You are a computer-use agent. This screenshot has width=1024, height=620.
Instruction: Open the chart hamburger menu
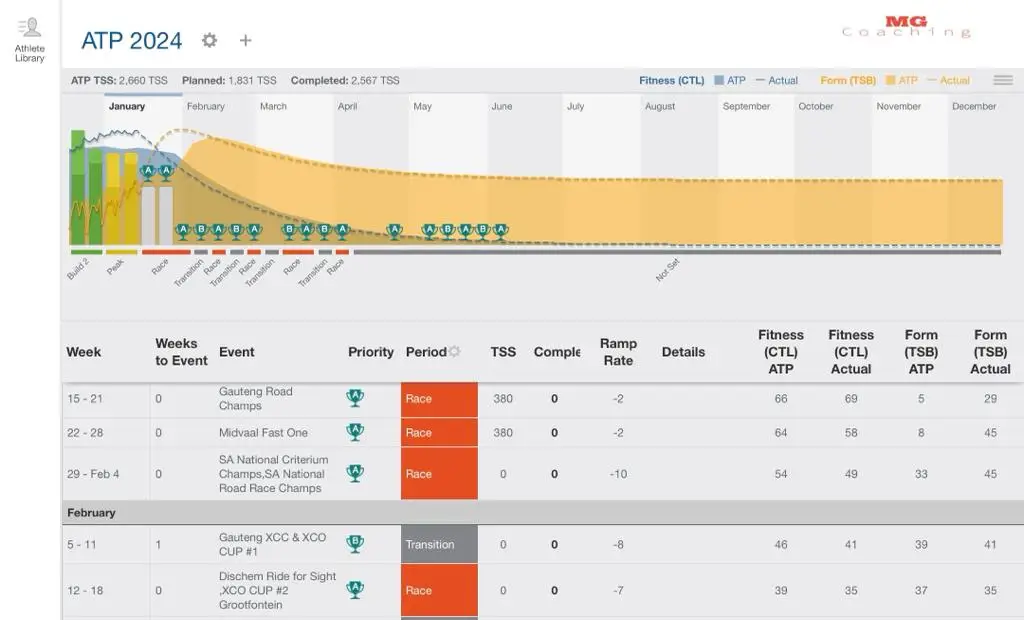(x=1003, y=79)
